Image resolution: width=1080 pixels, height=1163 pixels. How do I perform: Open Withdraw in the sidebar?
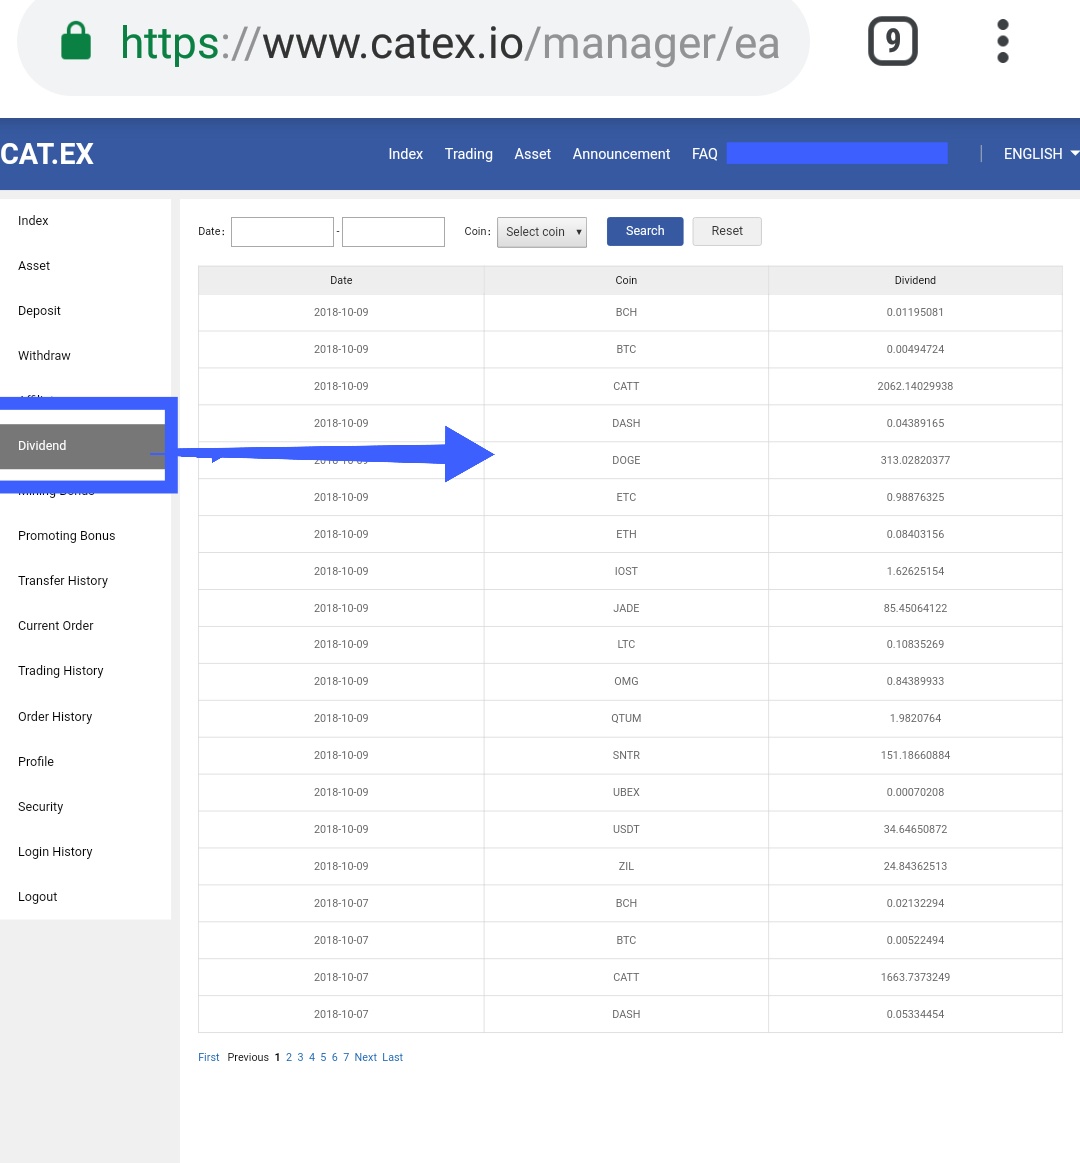point(45,356)
